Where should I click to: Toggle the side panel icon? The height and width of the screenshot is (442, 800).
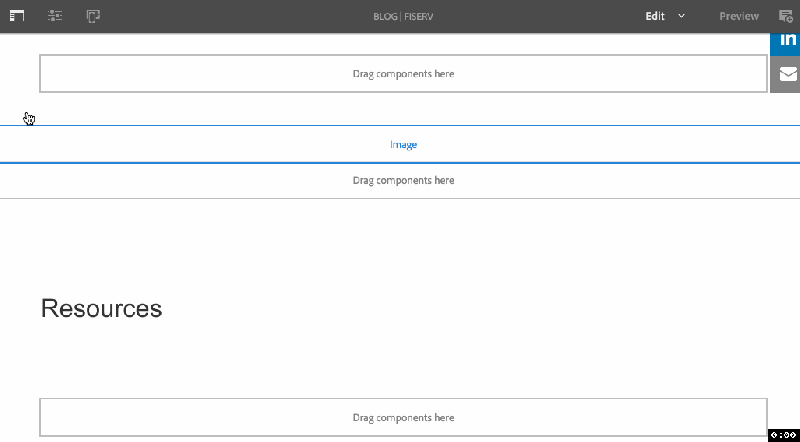[17, 16]
